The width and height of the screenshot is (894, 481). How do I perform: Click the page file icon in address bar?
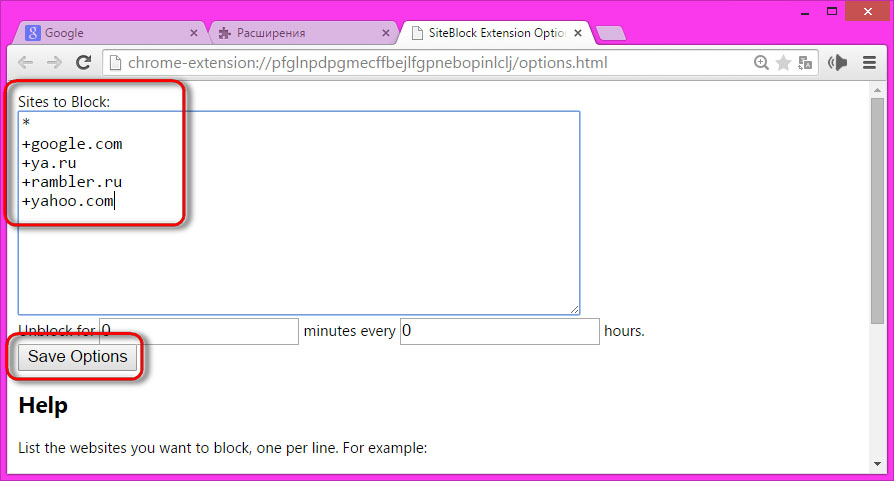tap(115, 63)
